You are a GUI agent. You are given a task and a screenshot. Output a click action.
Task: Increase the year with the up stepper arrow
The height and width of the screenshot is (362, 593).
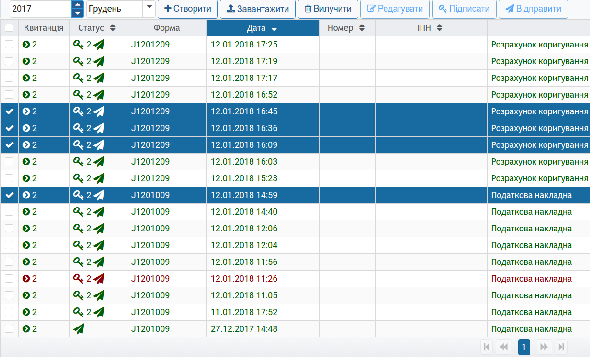(x=77, y=5)
